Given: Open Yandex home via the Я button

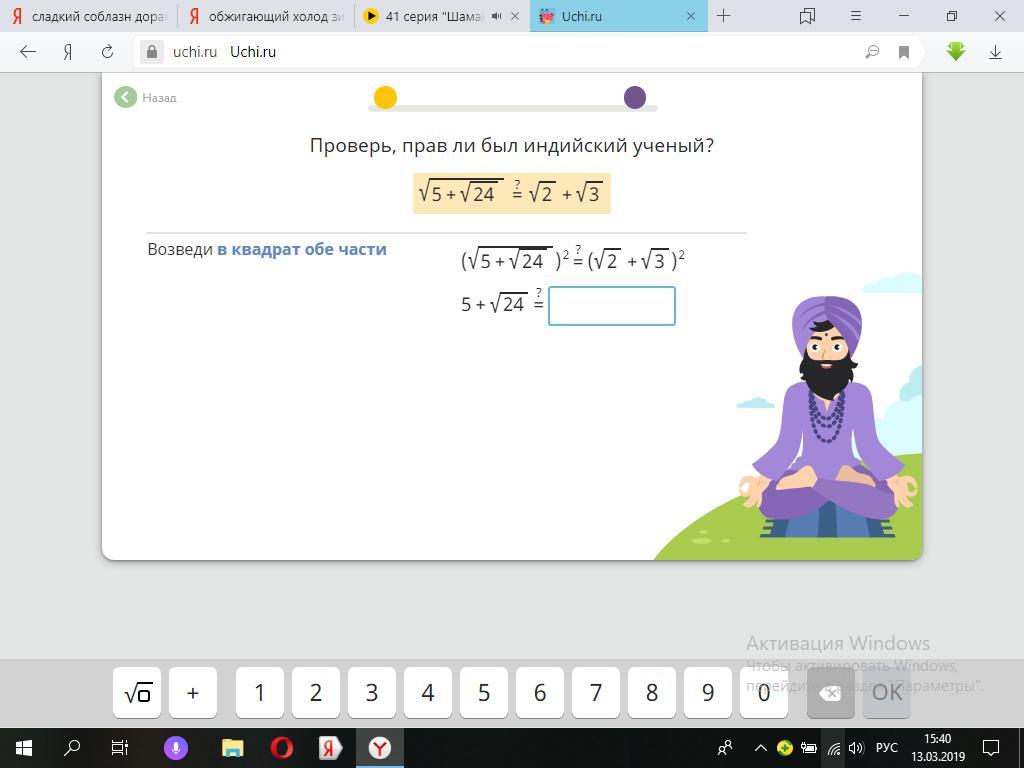Looking at the screenshot, I should click(x=67, y=52).
